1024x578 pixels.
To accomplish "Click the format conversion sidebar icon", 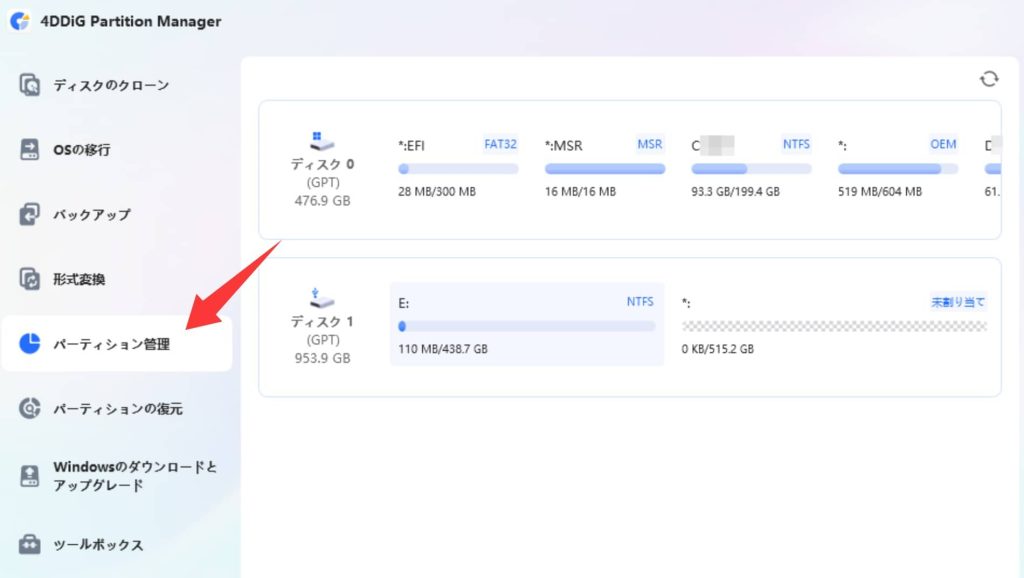I will pyautogui.click(x=29, y=279).
